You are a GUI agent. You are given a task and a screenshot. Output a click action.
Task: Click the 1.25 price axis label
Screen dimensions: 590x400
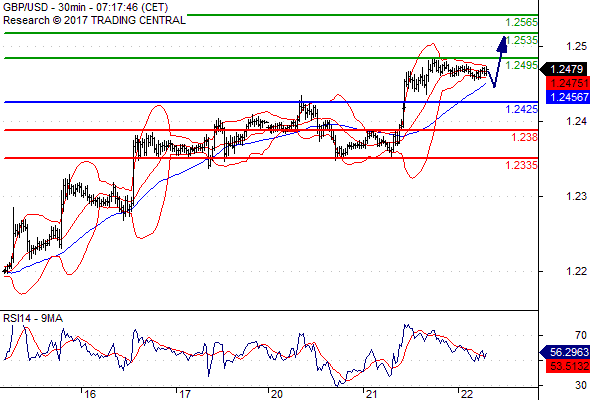pos(576,46)
